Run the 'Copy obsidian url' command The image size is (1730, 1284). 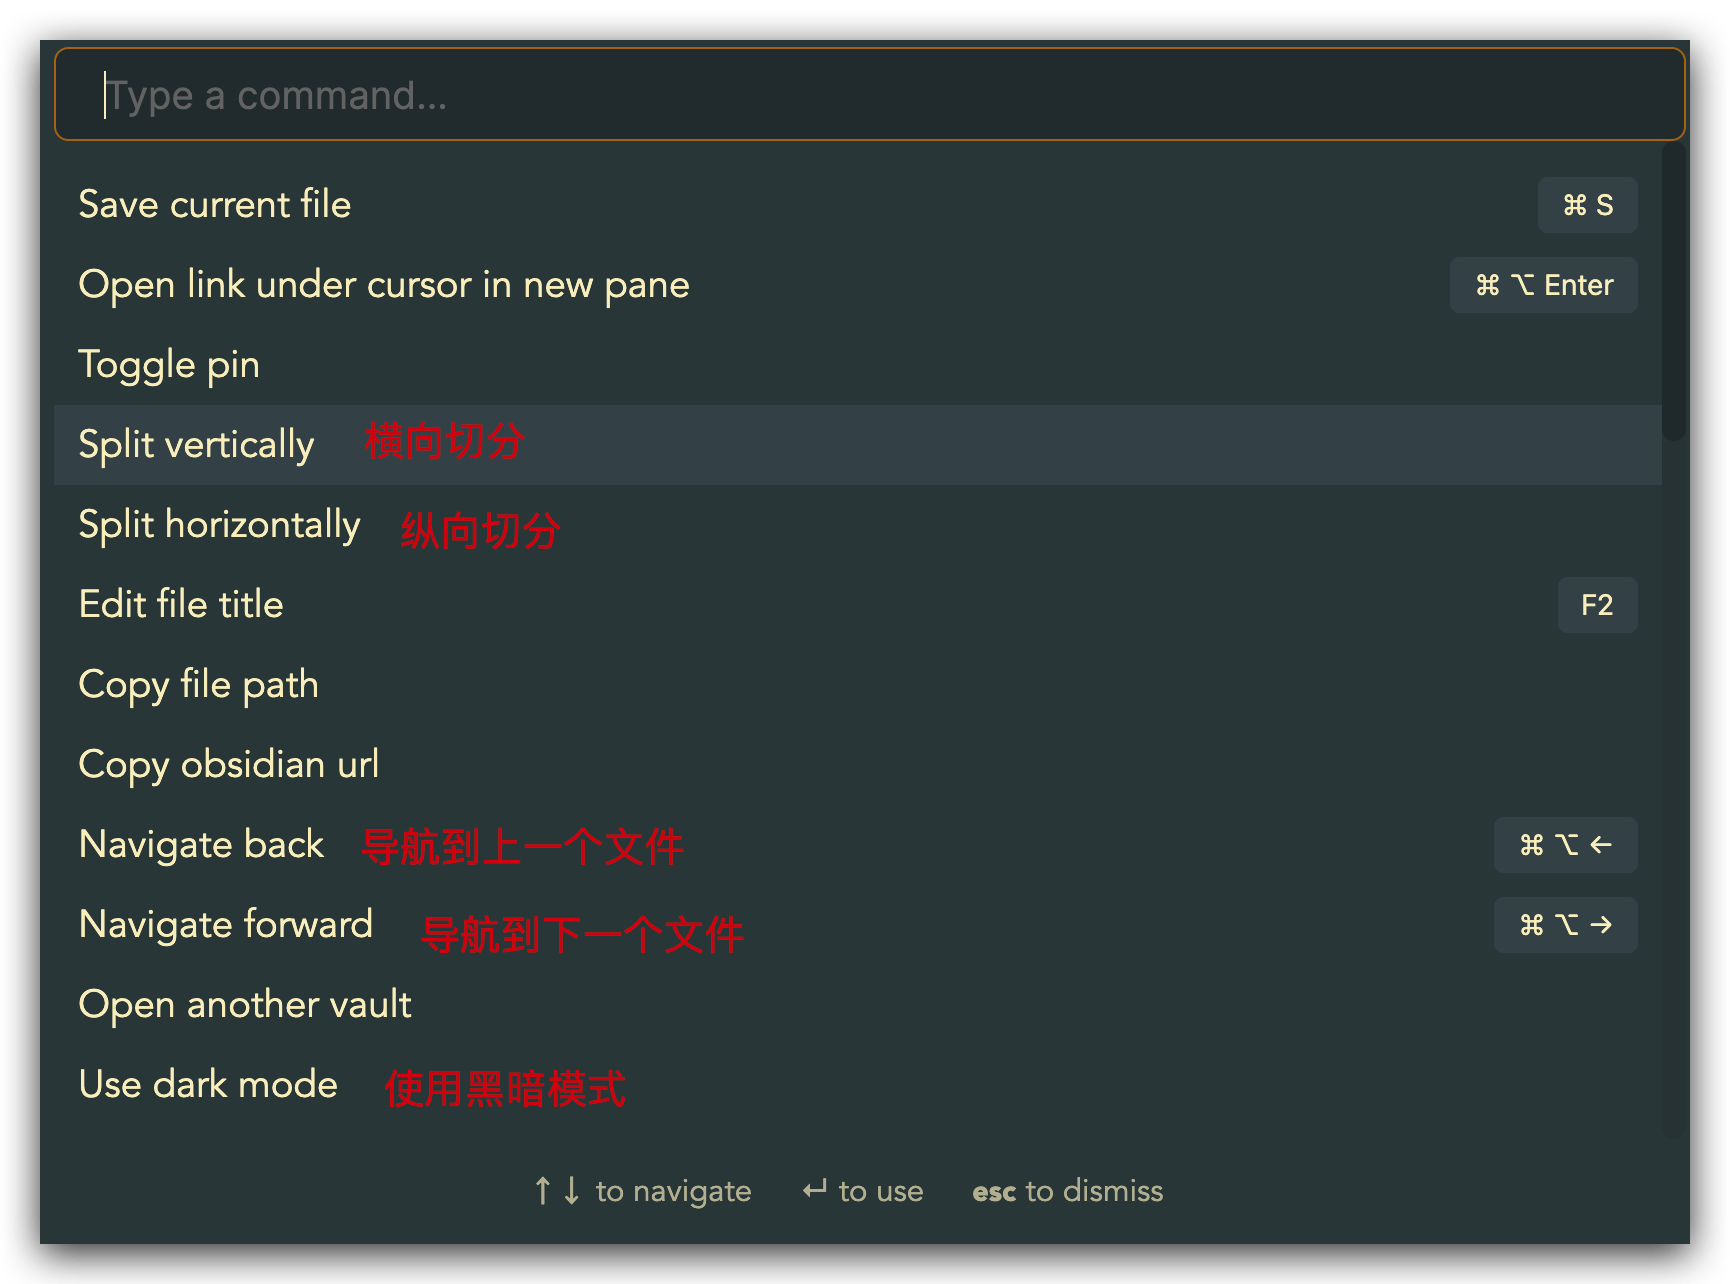click(858, 765)
